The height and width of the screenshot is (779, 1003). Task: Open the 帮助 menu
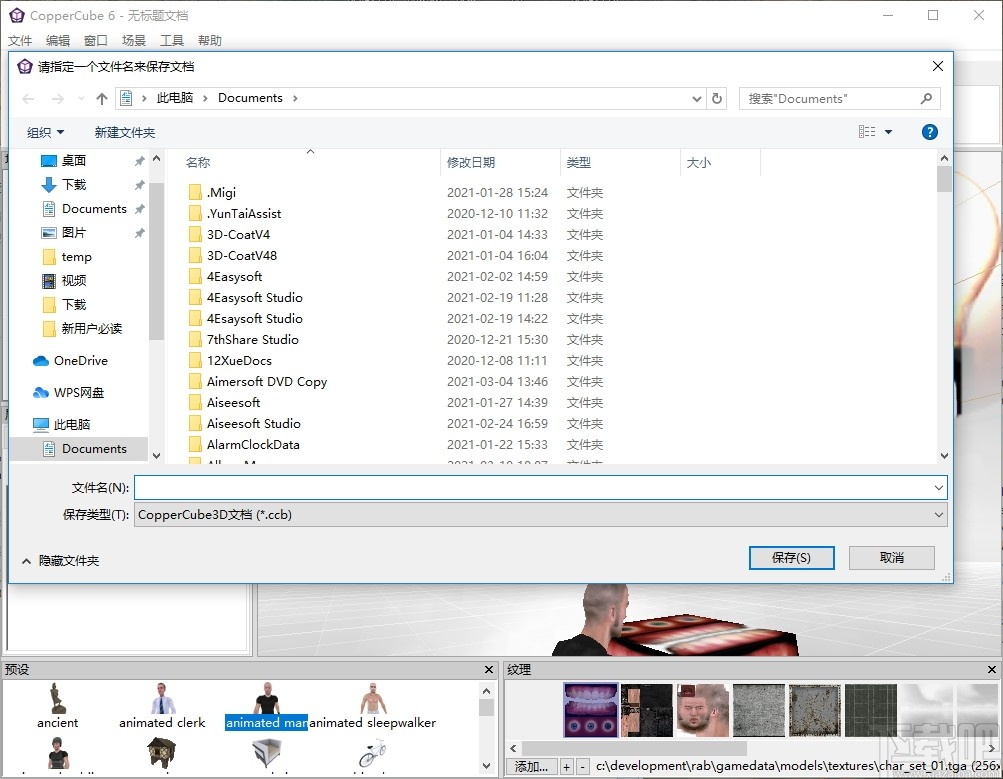point(210,41)
